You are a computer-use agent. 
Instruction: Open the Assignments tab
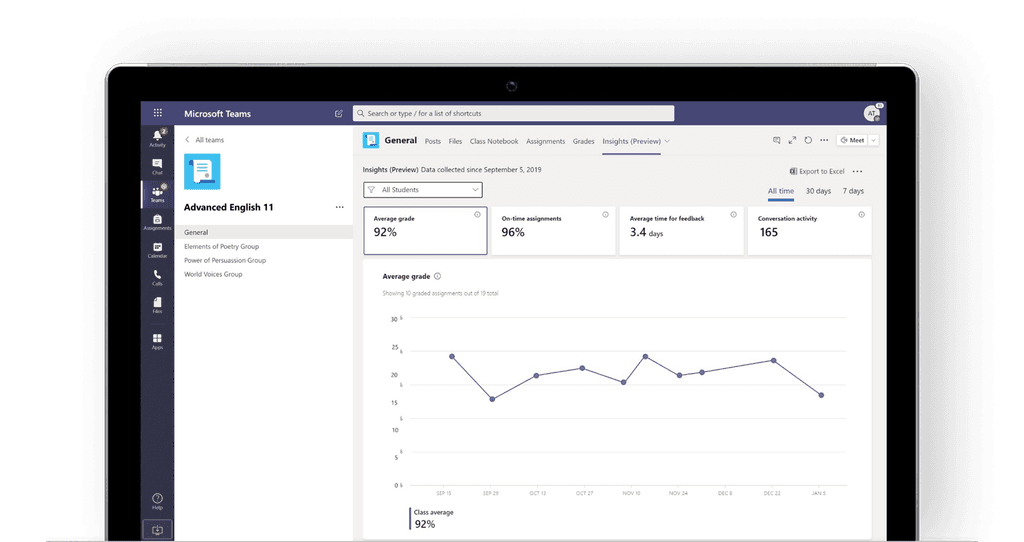click(x=545, y=141)
